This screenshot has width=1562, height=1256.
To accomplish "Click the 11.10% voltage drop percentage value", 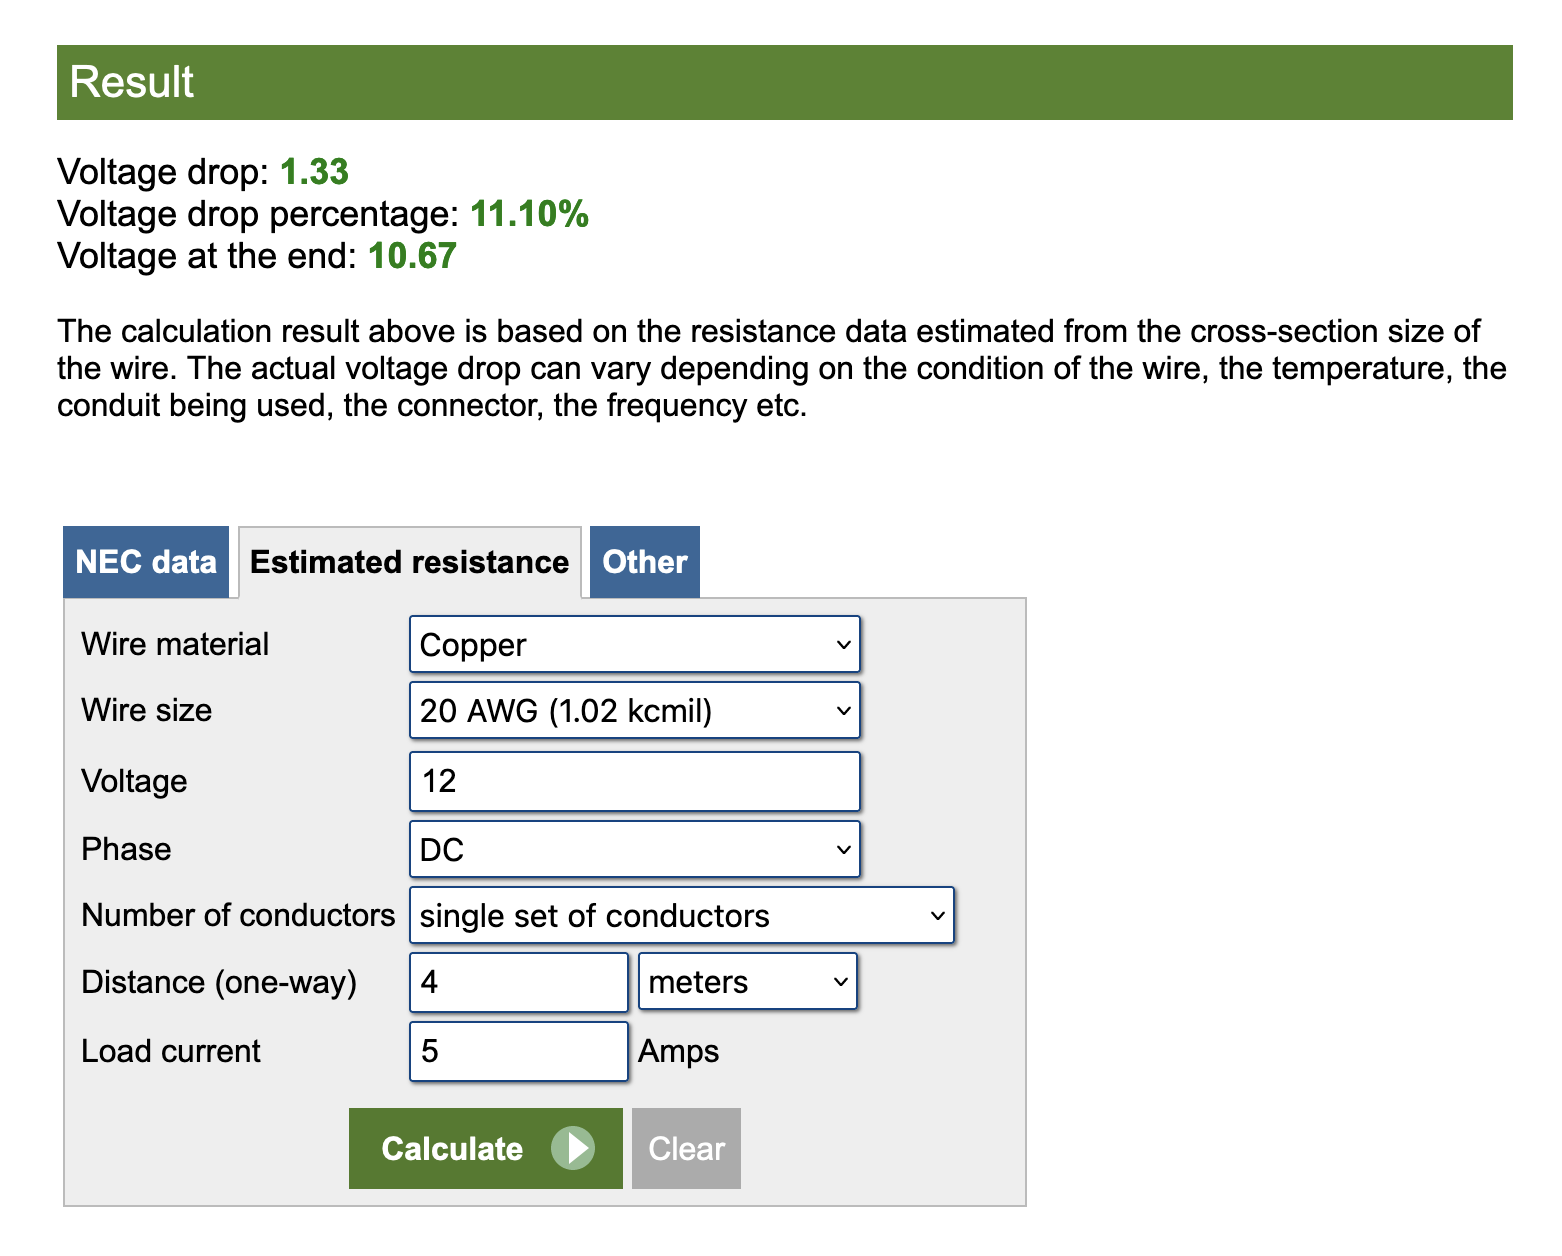I will pos(529,214).
